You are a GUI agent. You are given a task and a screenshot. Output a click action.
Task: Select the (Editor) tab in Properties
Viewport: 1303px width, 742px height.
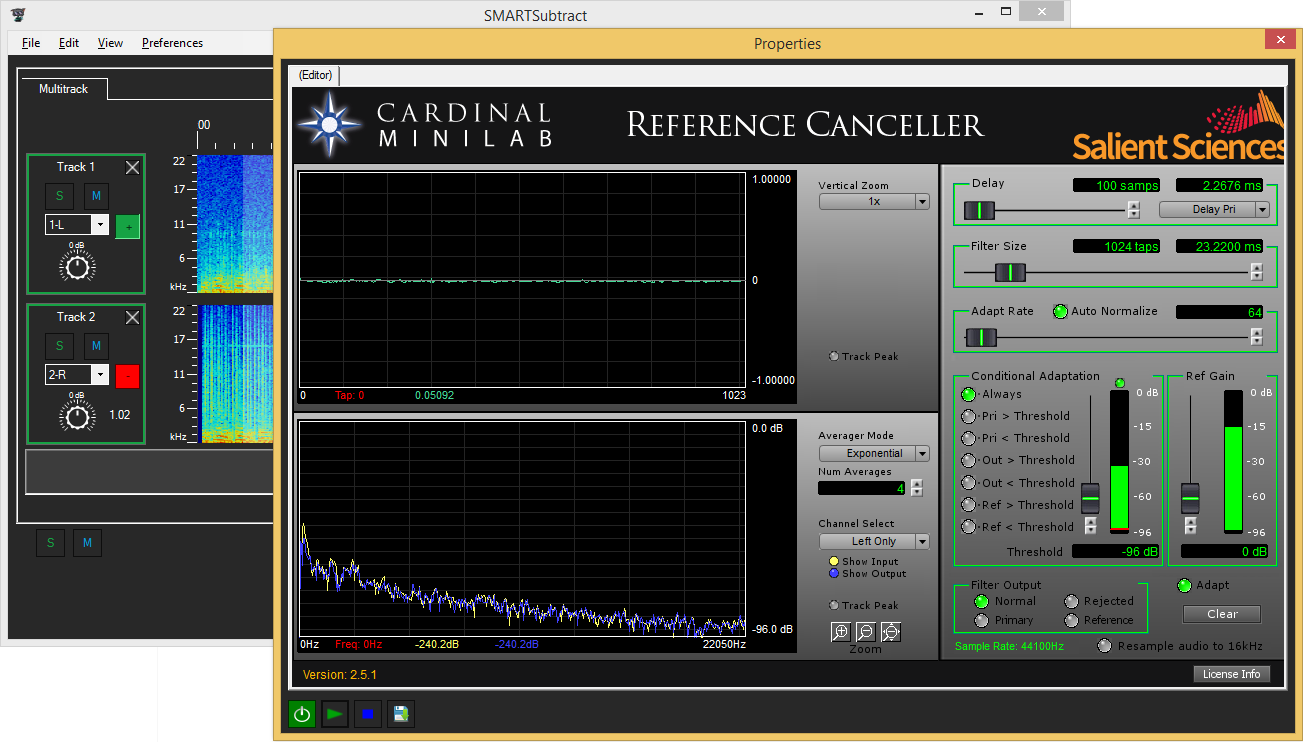[315, 75]
